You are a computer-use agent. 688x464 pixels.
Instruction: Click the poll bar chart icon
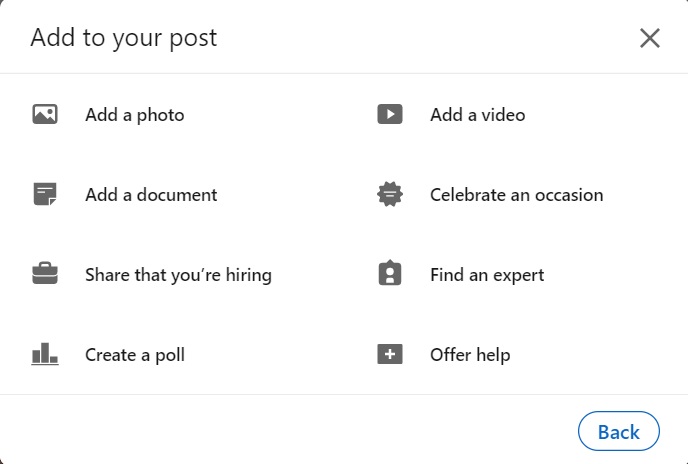click(x=45, y=354)
